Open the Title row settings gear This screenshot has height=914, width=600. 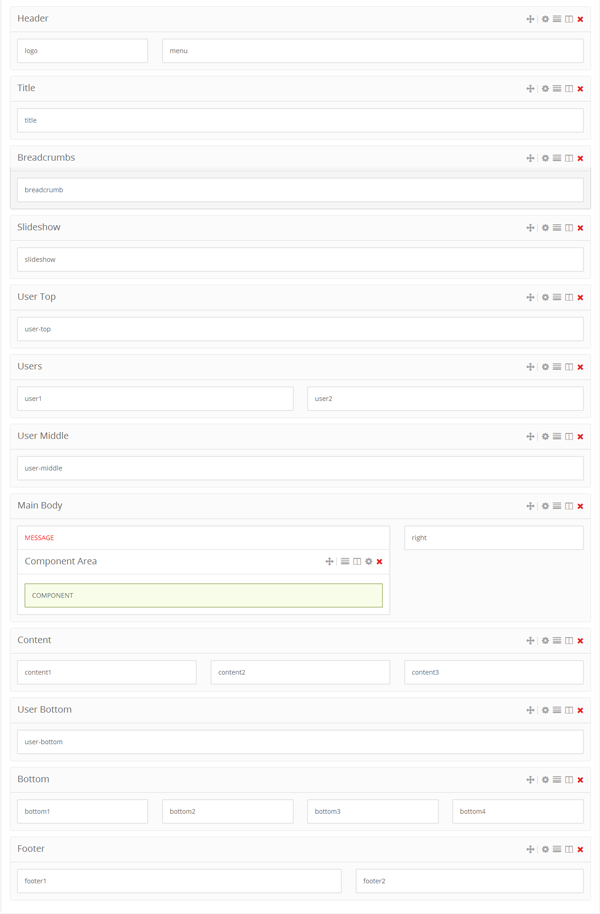[x=545, y=89]
